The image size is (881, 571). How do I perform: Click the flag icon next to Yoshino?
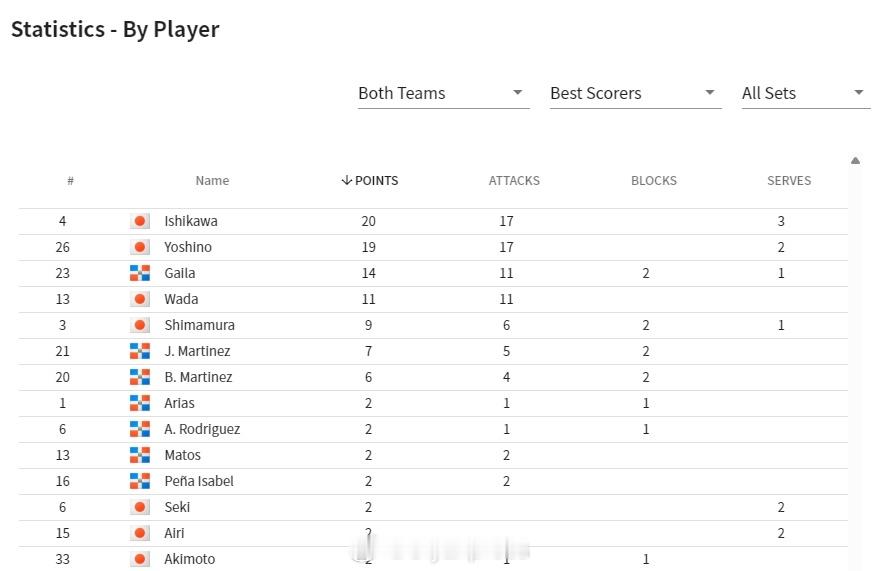(x=140, y=247)
